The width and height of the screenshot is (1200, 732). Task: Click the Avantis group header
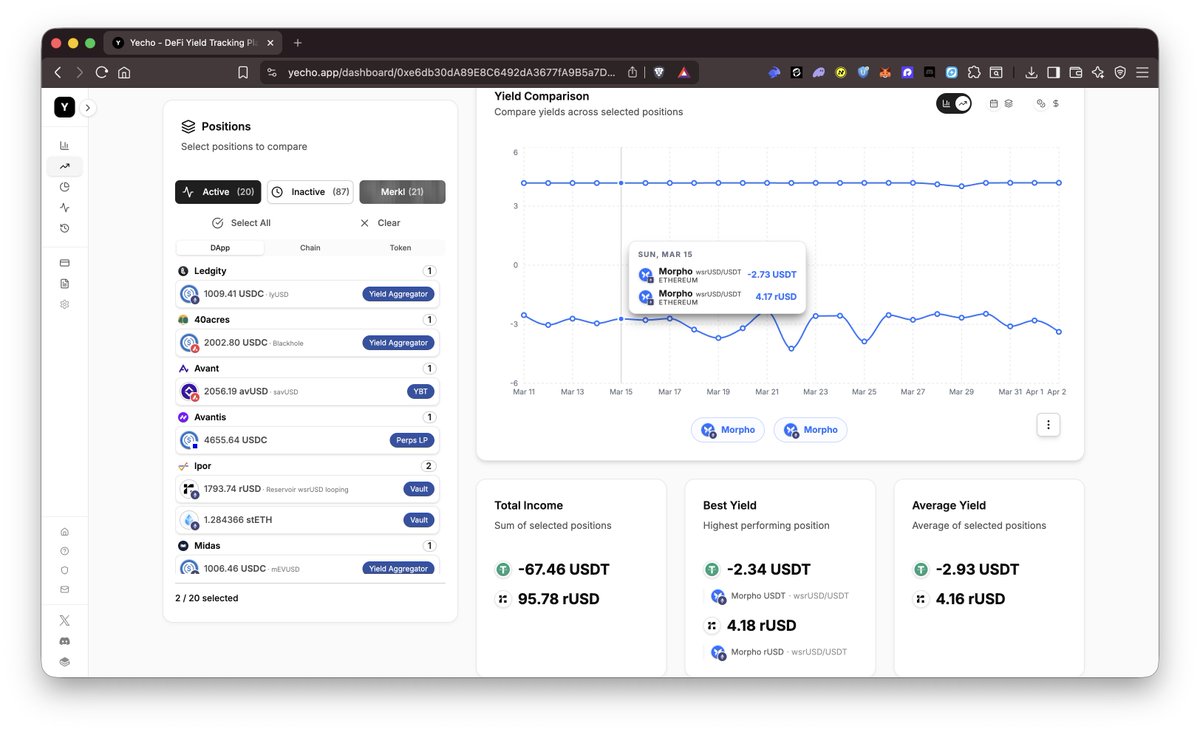pos(307,417)
